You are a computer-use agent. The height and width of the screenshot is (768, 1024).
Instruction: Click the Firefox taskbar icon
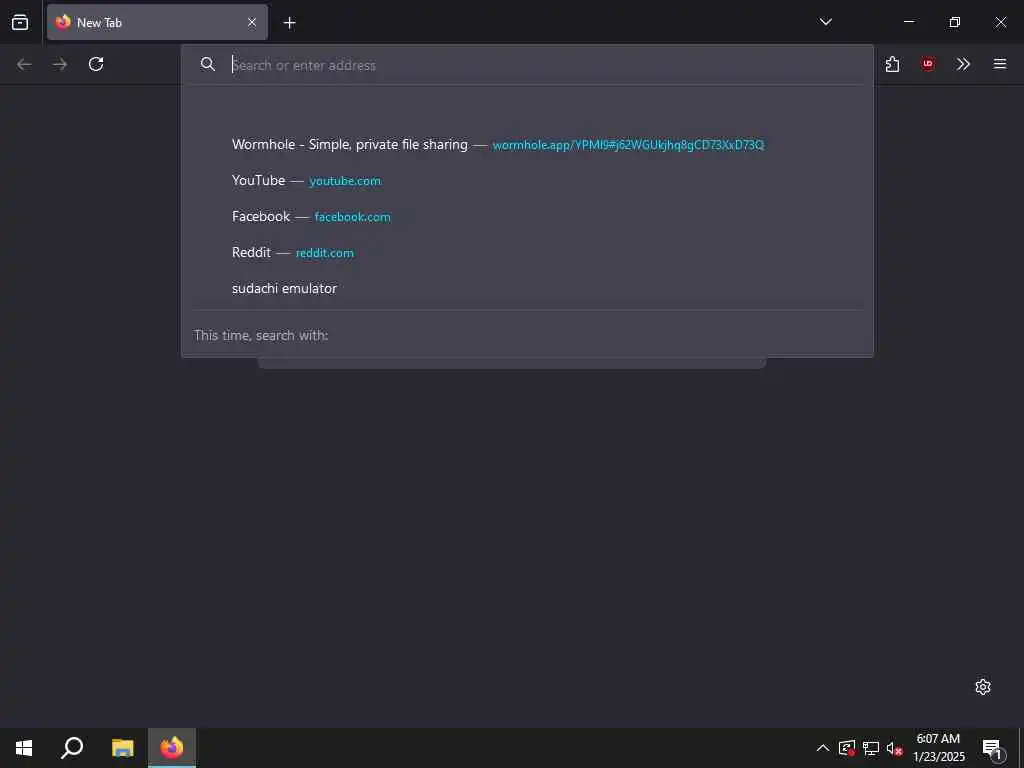click(172, 748)
